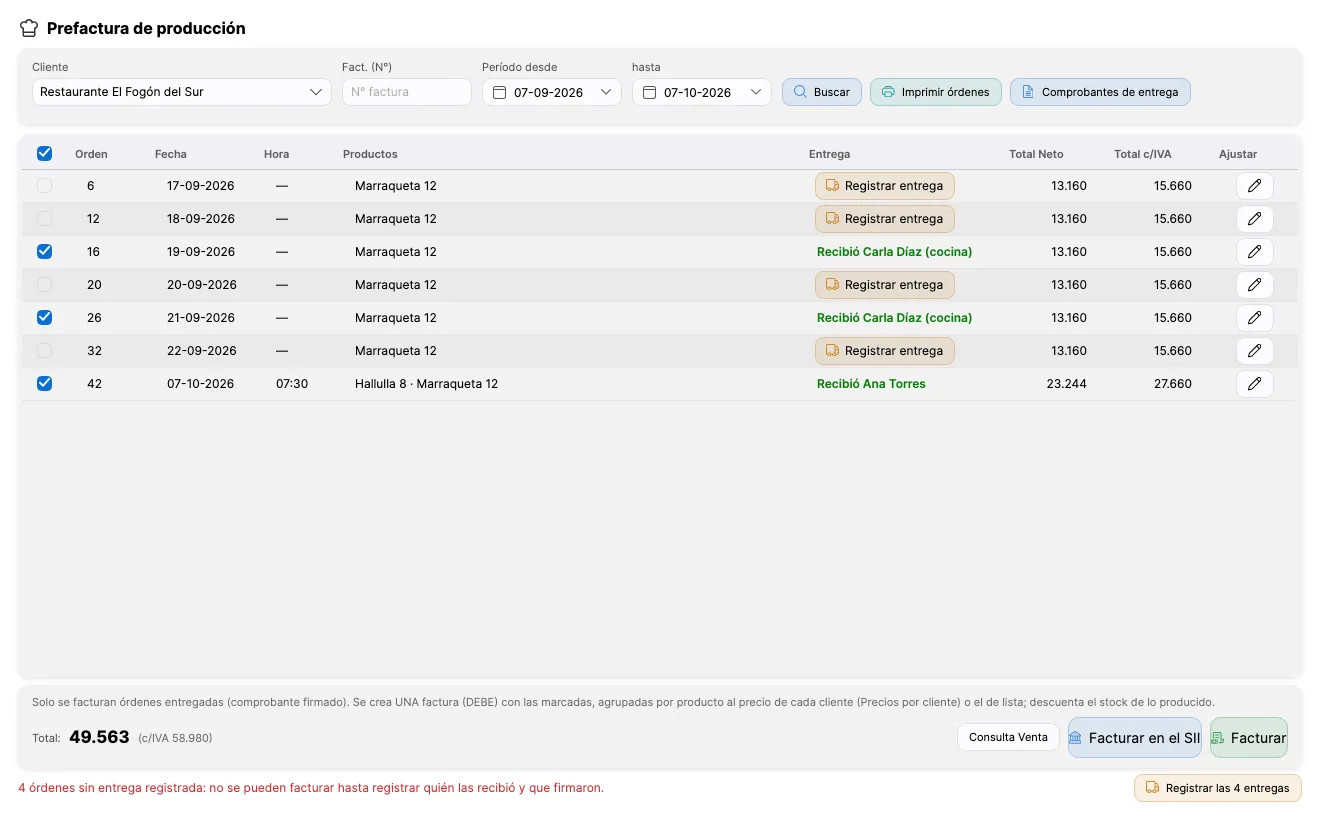Screen dimensions: 1320x820
Task: Uncheck the checkbox for order 16
Action: click(44, 252)
